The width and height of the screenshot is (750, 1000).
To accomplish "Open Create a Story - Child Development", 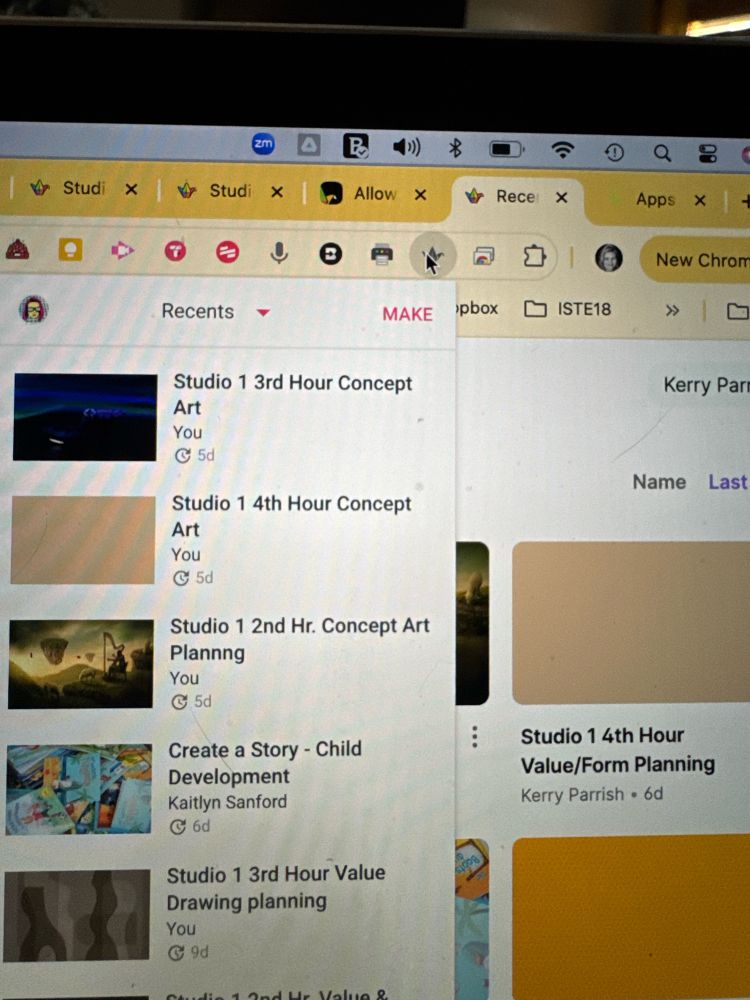I will [x=265, y=762].
